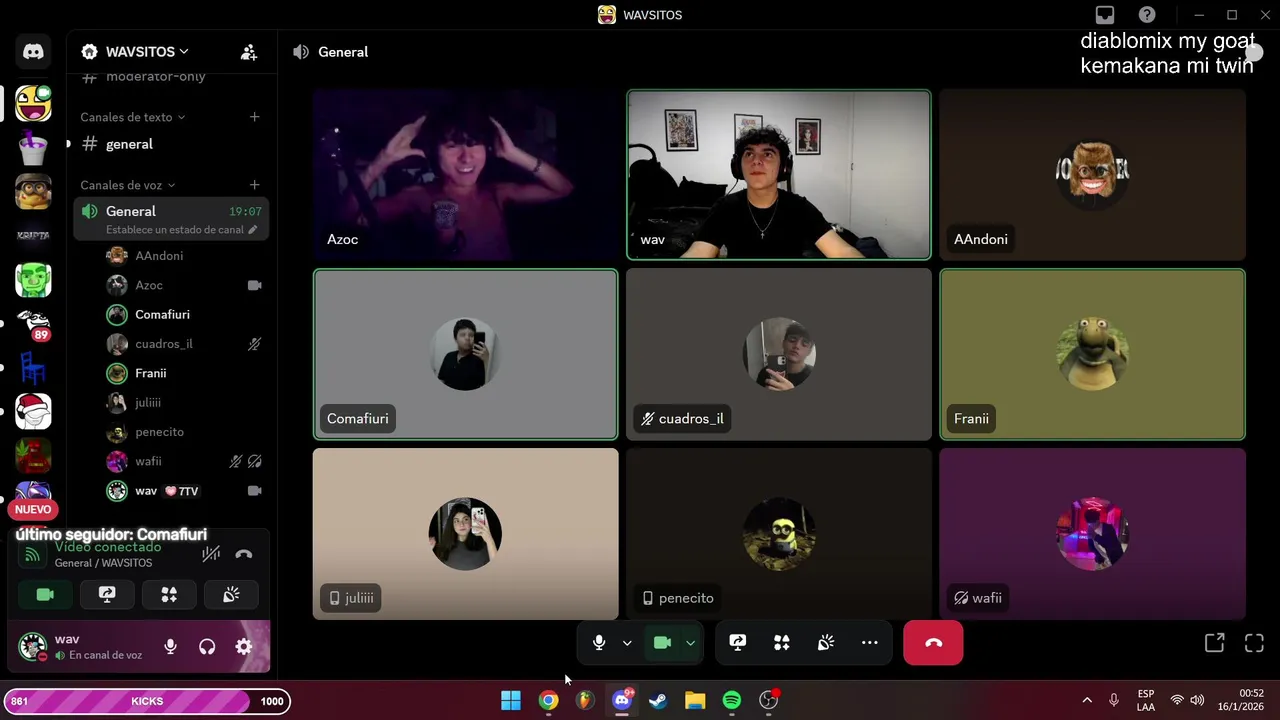Open Discord help icon
The image size is (1280, 720).
point(1147,15)
